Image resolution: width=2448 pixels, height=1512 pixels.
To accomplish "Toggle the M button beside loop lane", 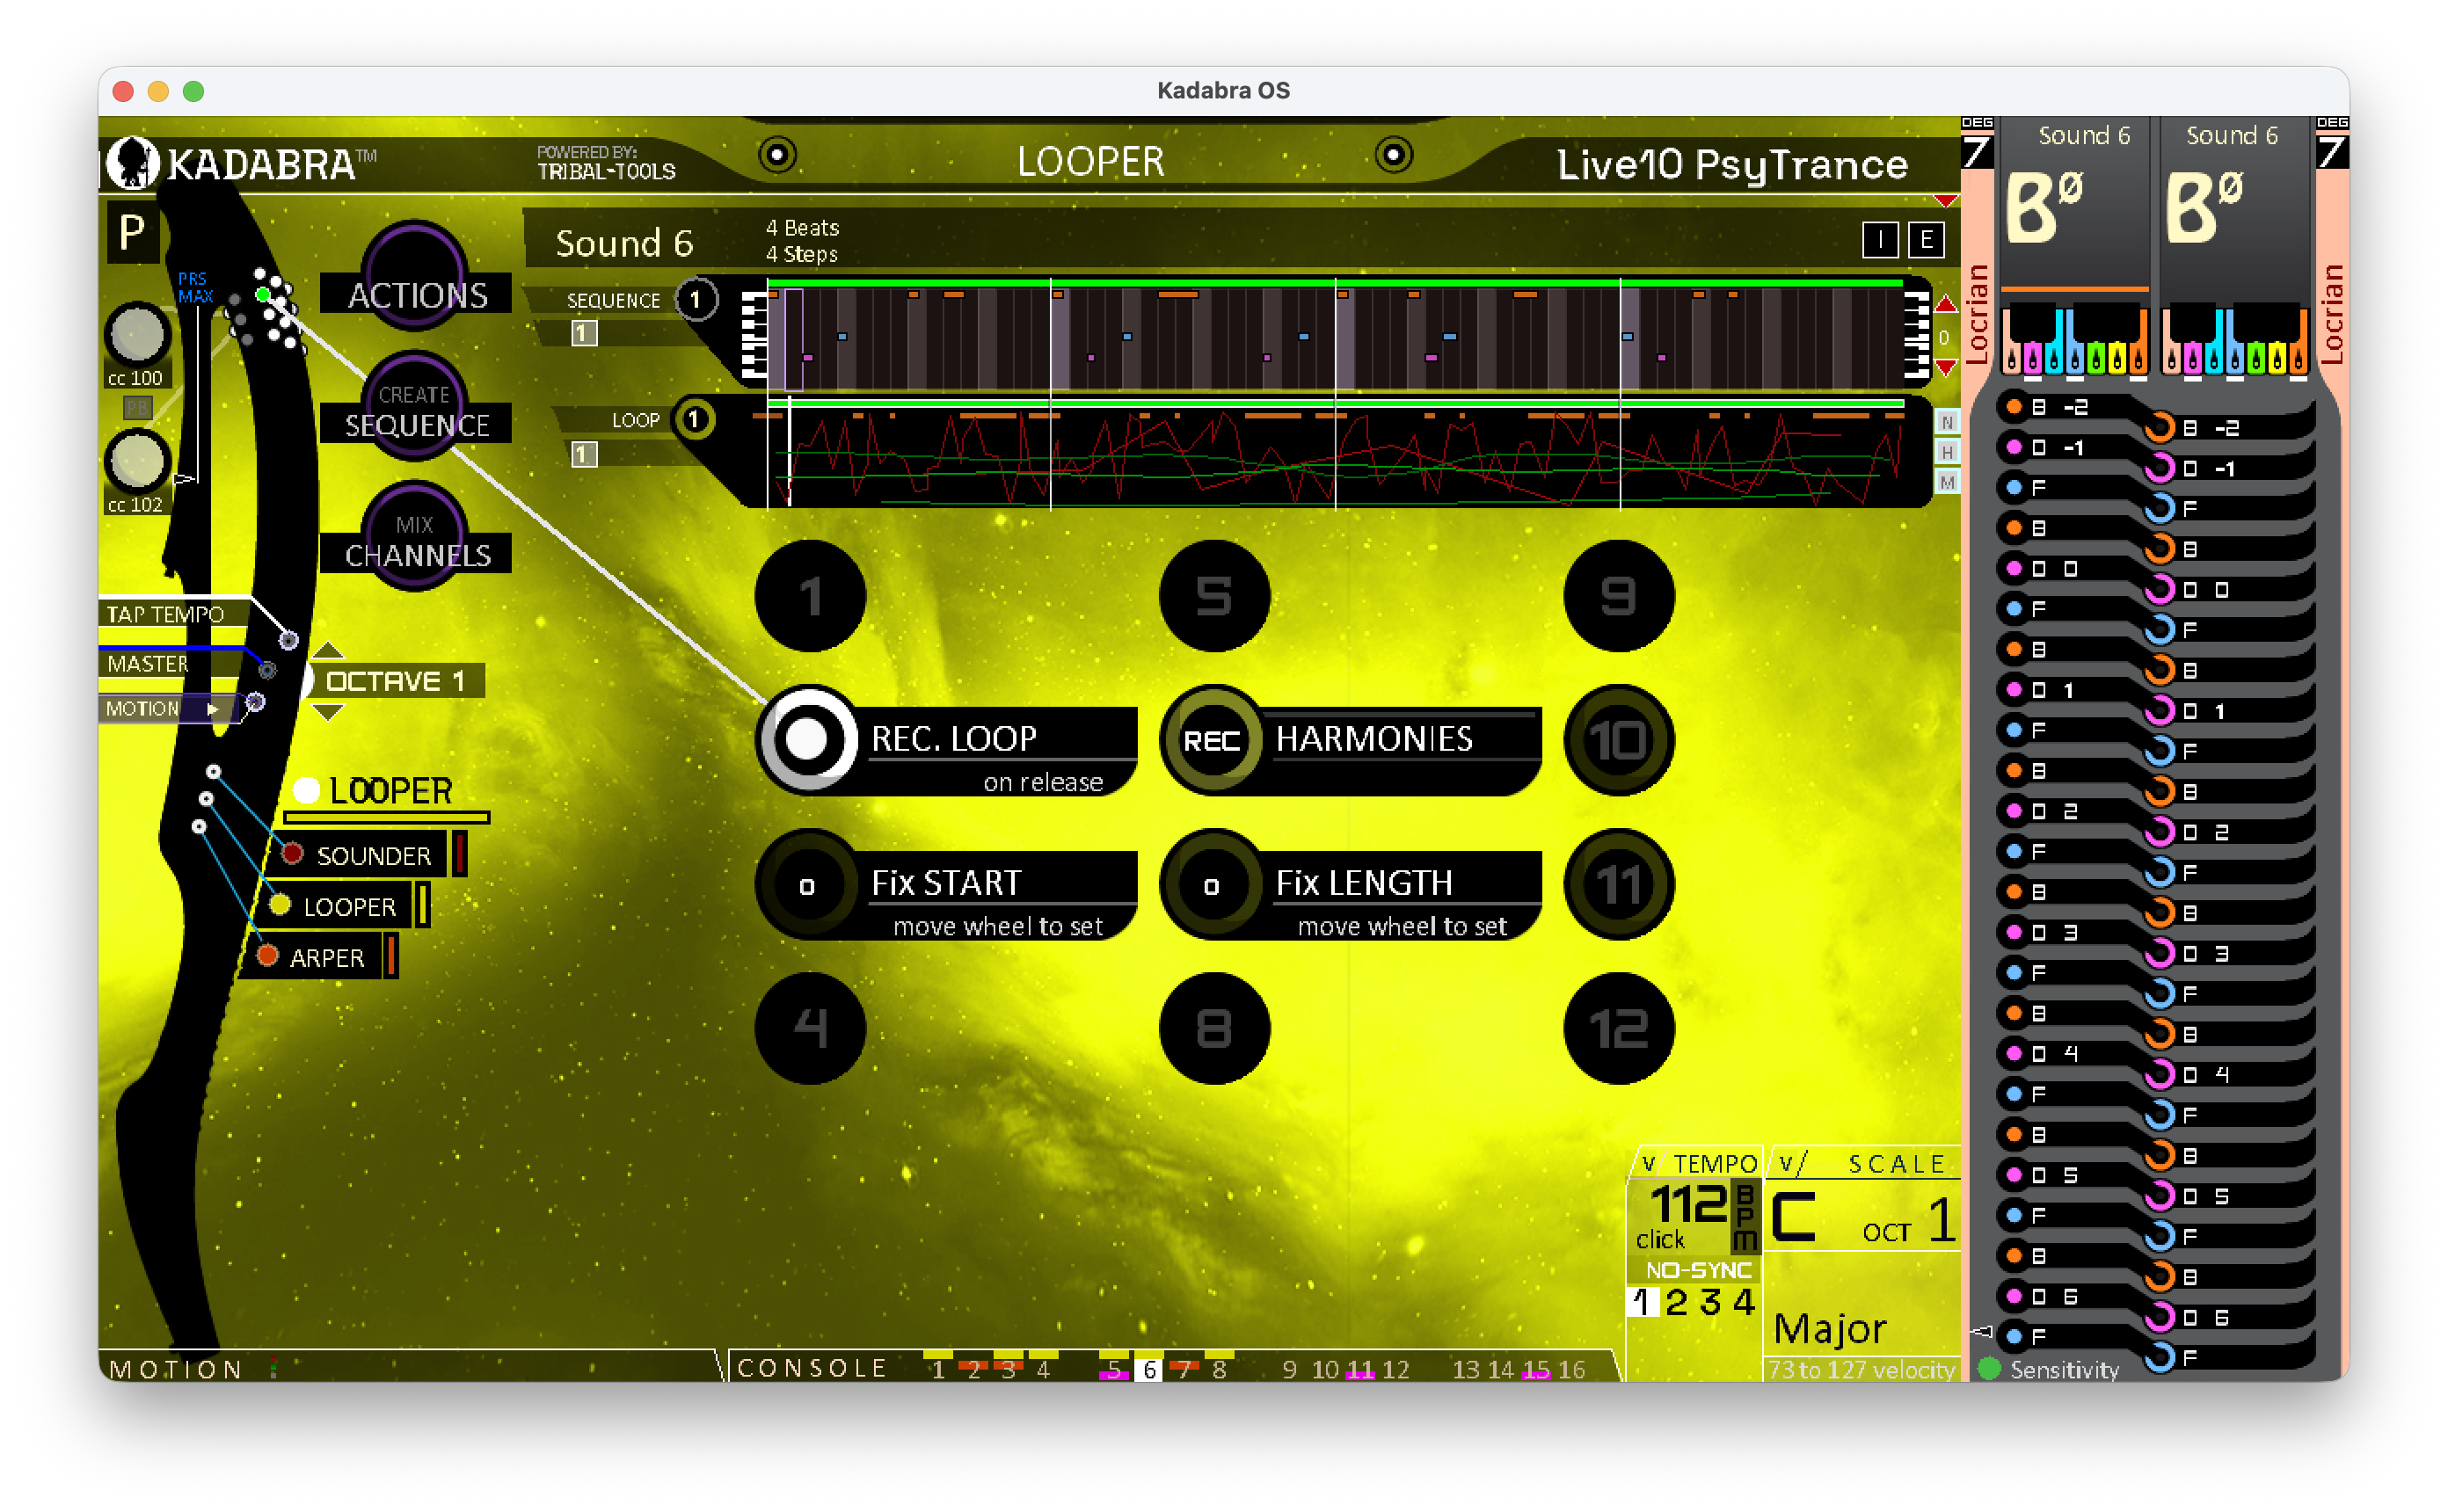I will 1946,482.
